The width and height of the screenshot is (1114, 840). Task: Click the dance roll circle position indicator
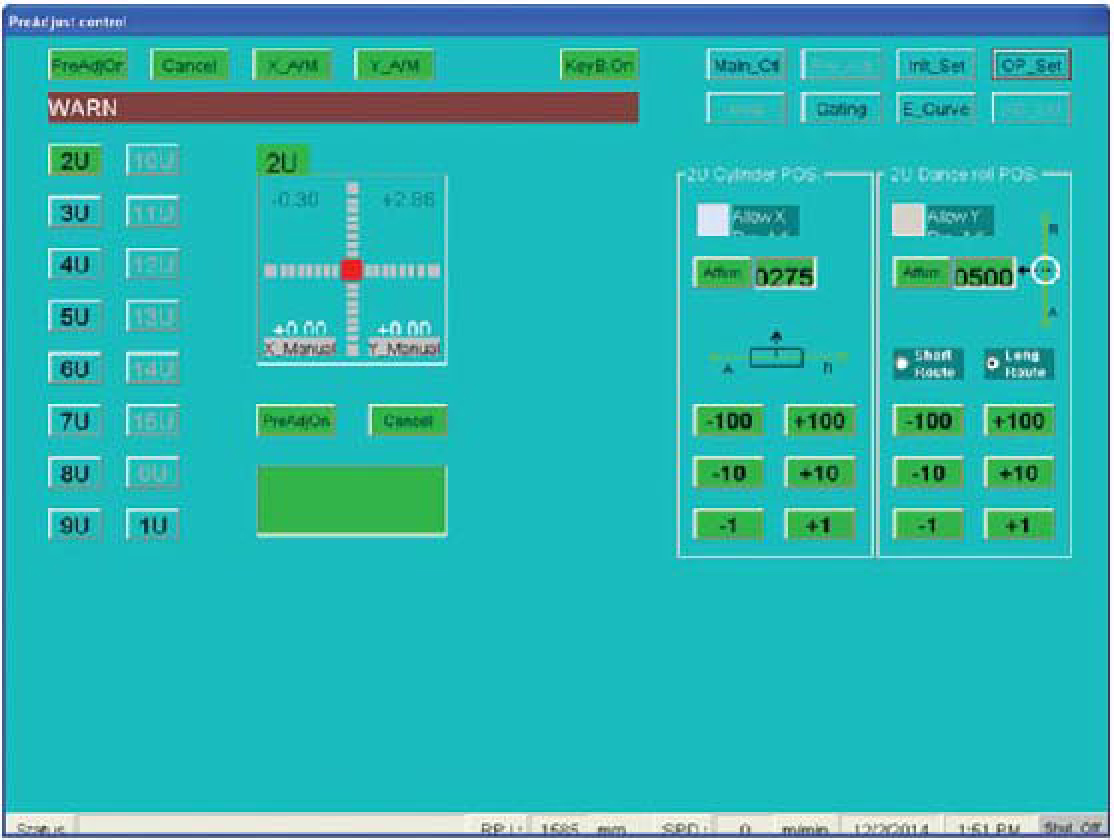(x=1045, y=271)
